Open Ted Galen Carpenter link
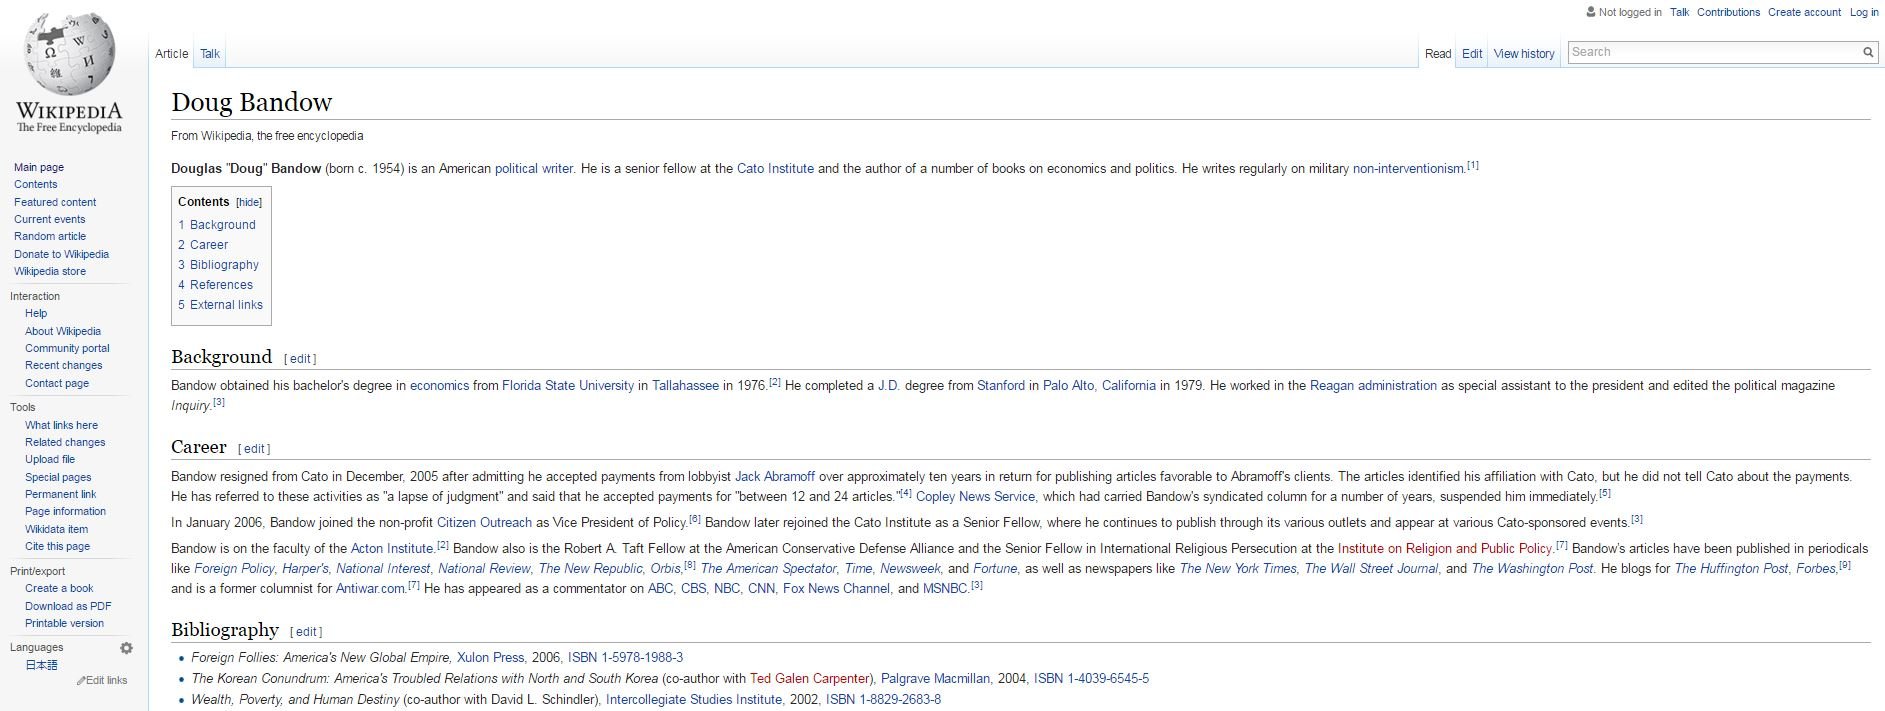The image size is (1885, 711). [x=810, y=679]
